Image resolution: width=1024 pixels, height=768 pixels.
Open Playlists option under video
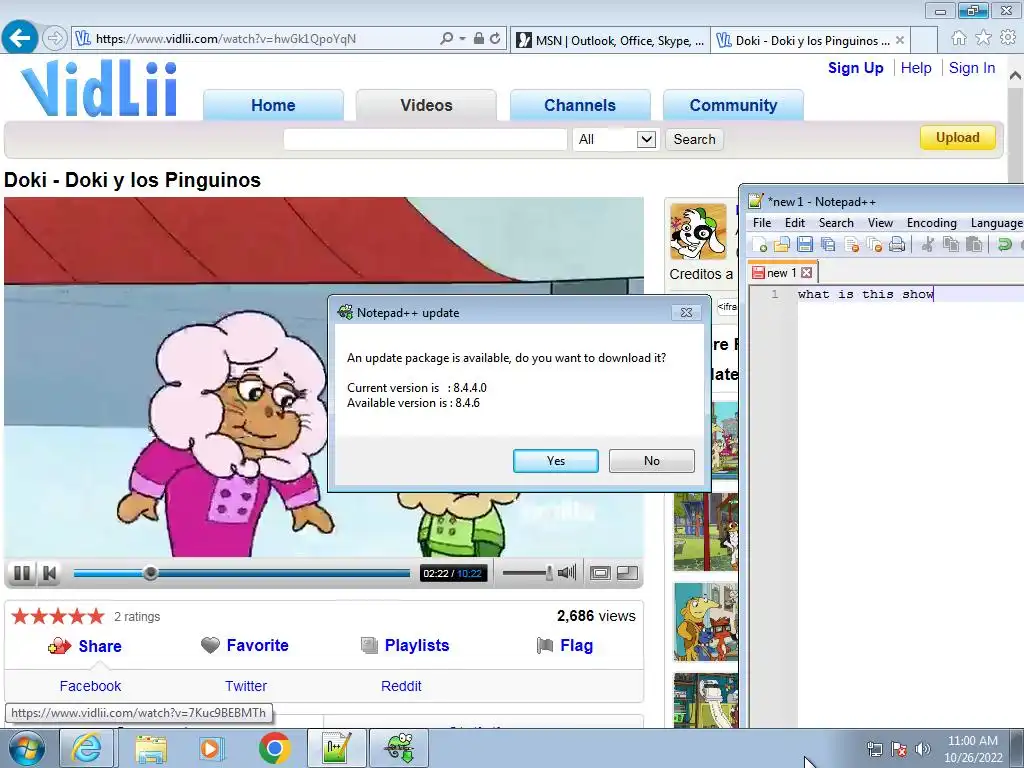coord(417,645)
